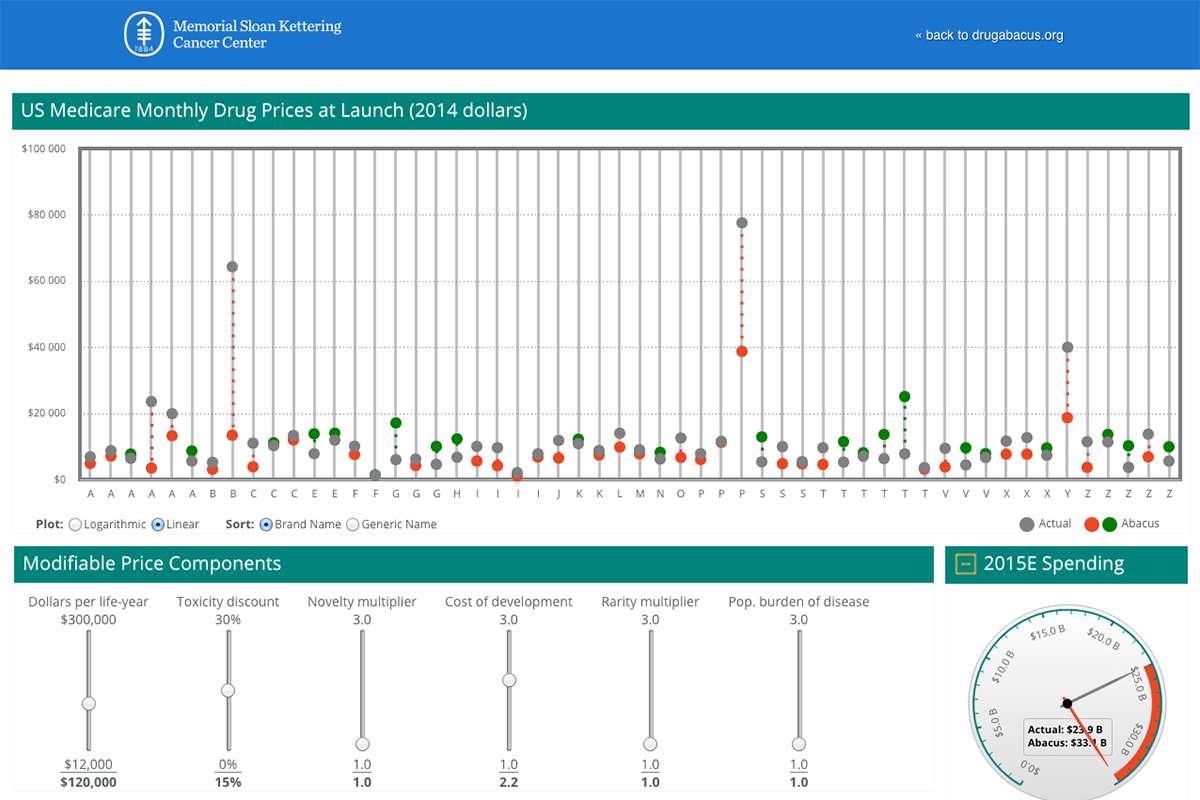Click the gray Actual point for drug Y near $40,000

1068,347
